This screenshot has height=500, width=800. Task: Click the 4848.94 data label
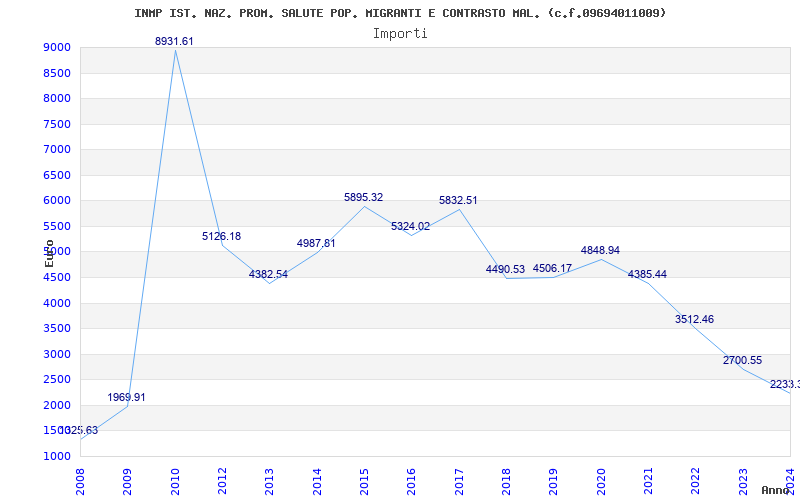click(600, 251)
